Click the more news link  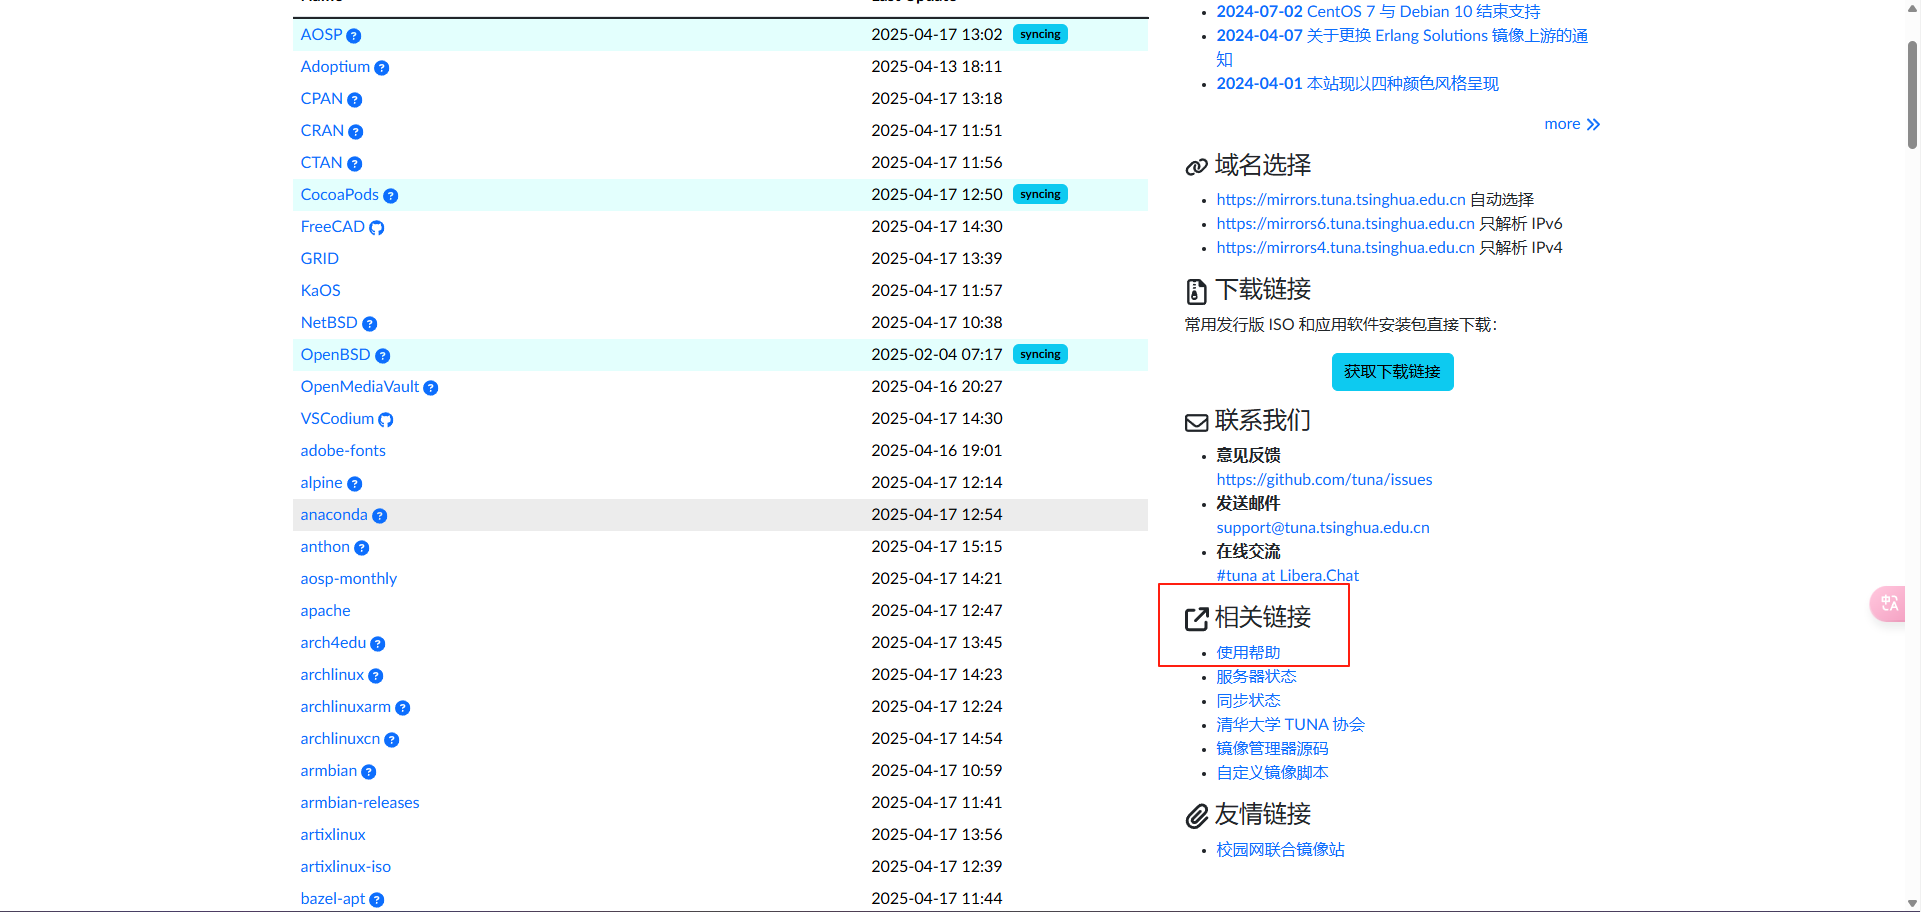pos(1572,124)
